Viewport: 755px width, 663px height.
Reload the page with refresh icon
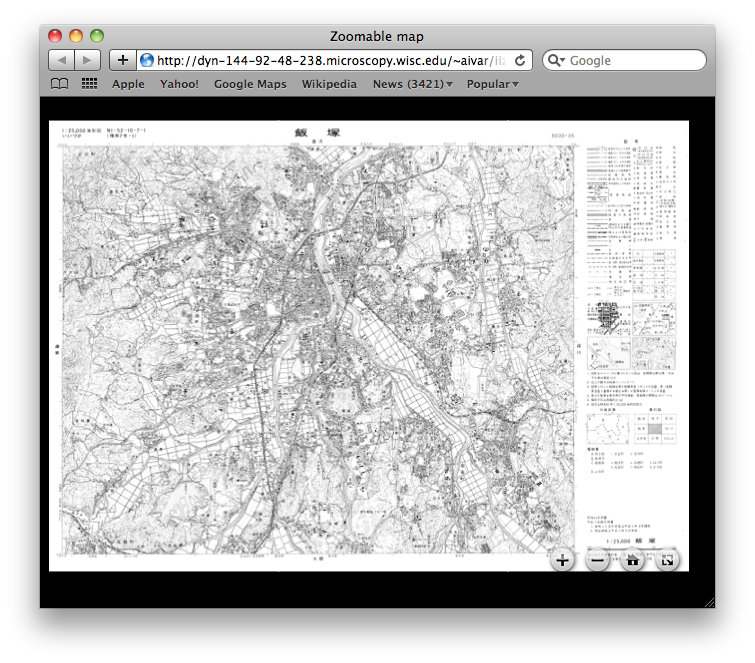(x=520, y=61)
